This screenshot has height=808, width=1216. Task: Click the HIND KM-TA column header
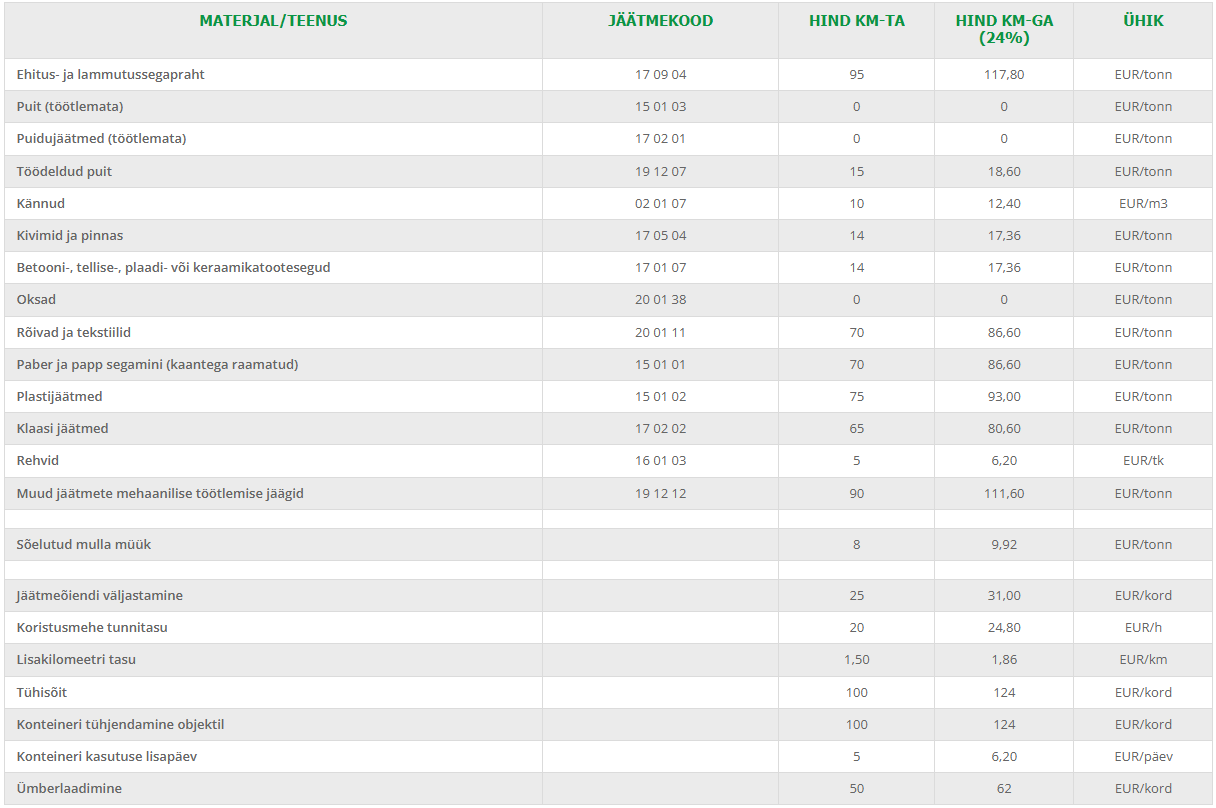856,21
